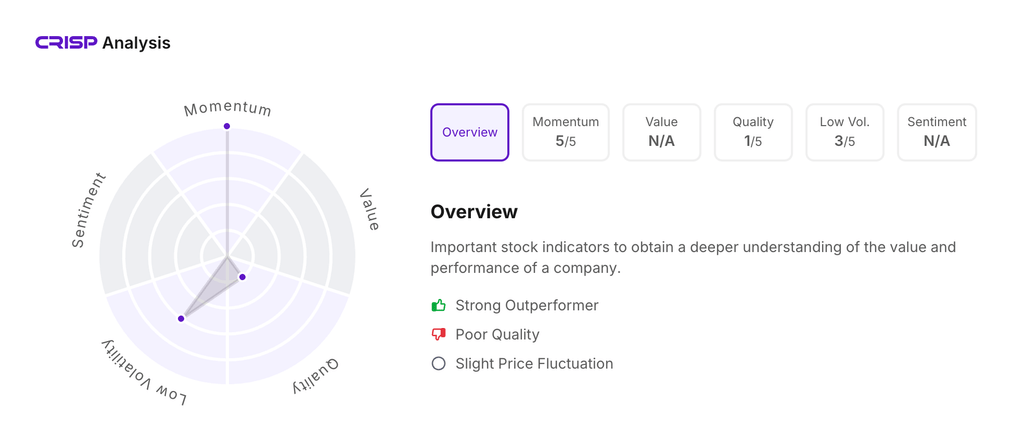Switch to the Value N/A tab
Screen dimensions: 1024x424
(x=661, y=132)
